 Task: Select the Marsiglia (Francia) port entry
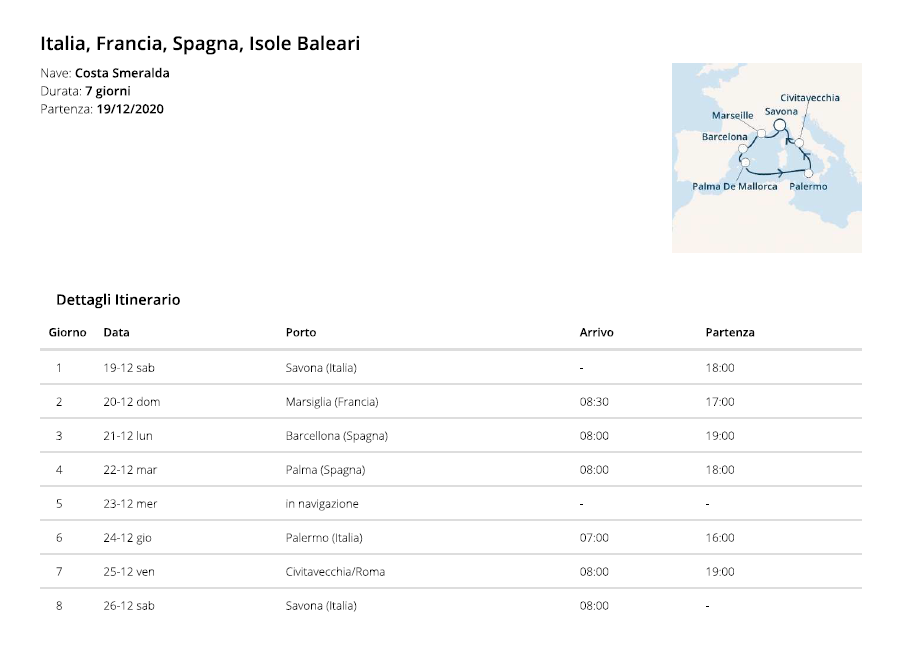pos(332,402)
